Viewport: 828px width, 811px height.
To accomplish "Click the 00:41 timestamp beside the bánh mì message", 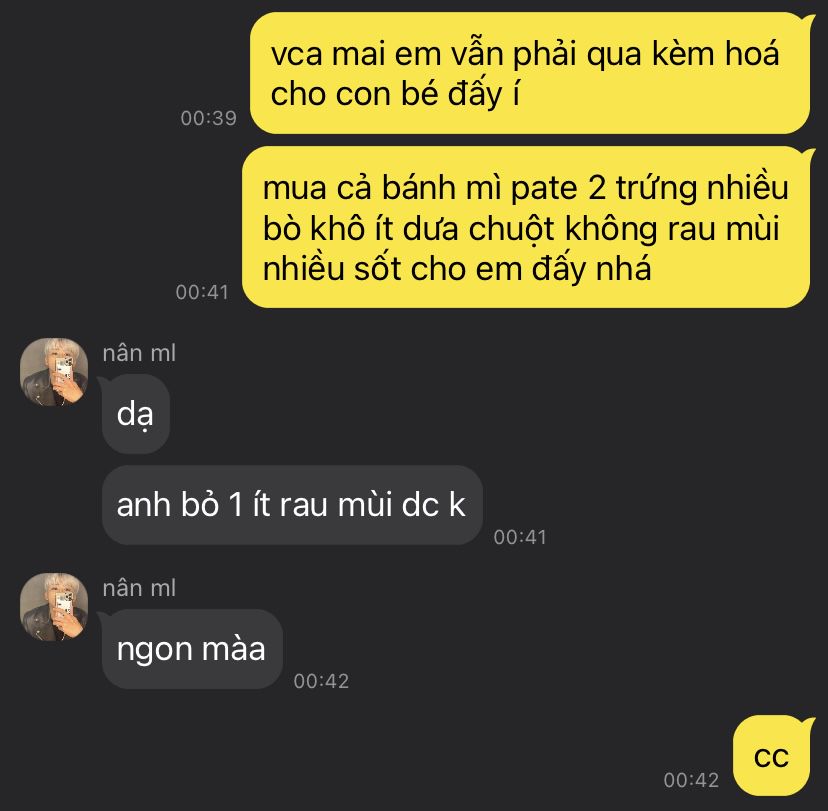I will pyautogui.click(x=202, y=292).
